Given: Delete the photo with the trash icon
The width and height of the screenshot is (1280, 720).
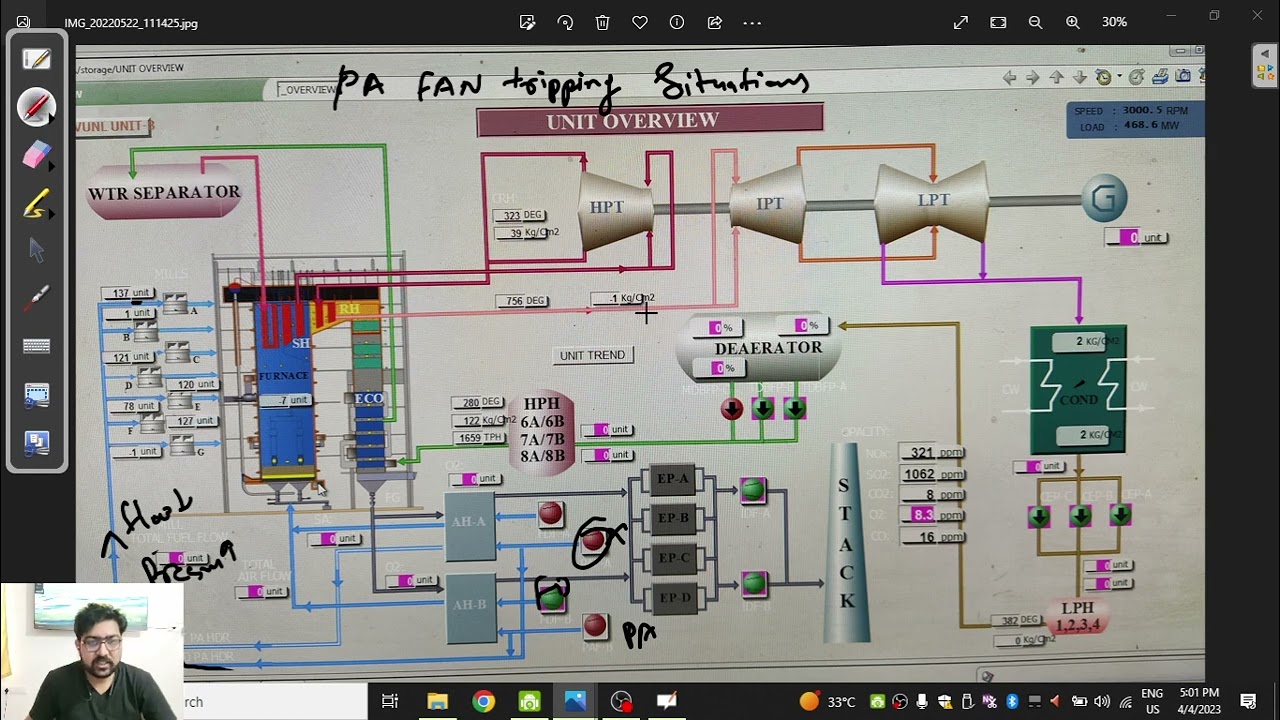Looking at the screenshot, I should coord(602,22).
